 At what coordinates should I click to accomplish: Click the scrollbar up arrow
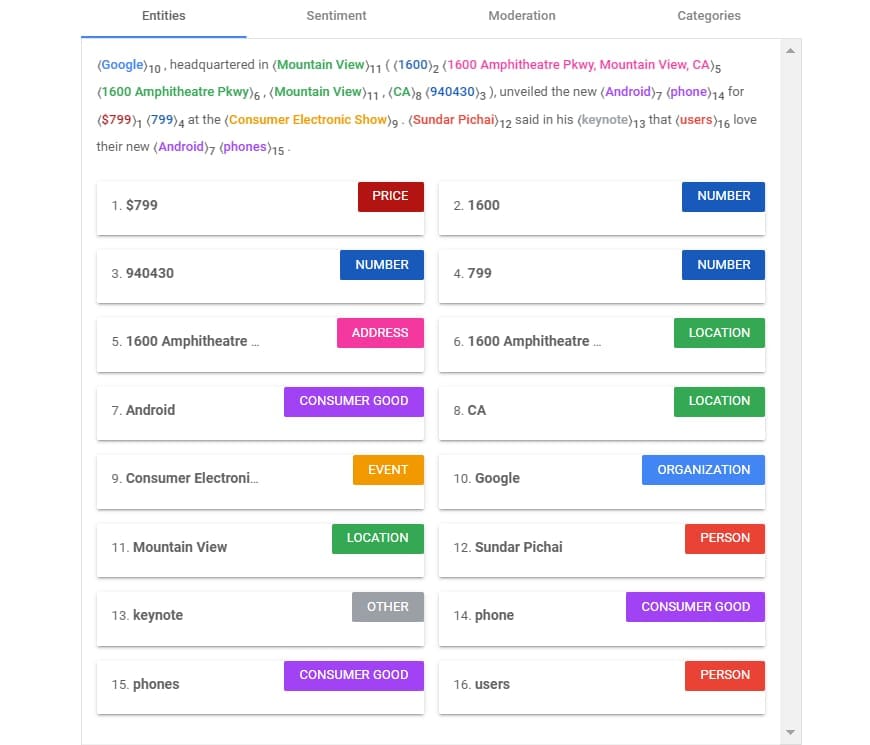pos(789,50)
